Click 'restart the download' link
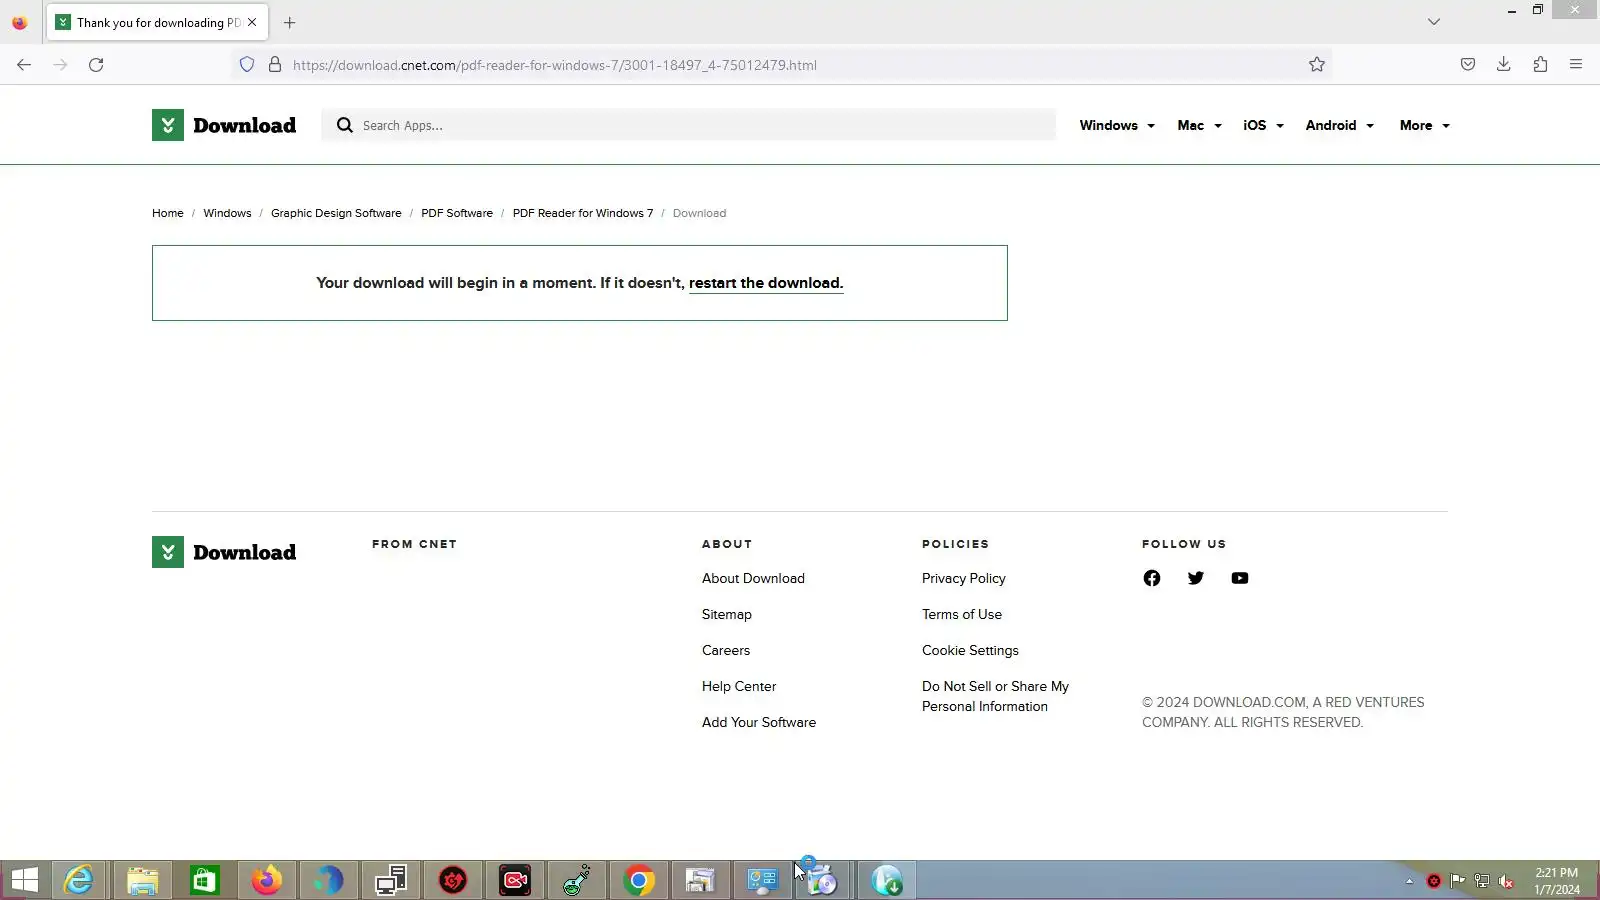This screenshot has height=900, width=1600. [766, 283]
